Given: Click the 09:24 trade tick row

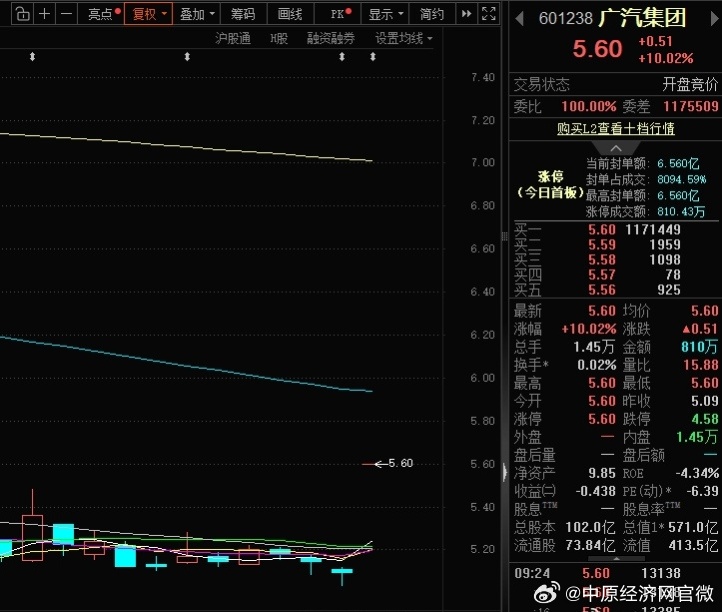Looking at the screenshot, I should (x=597, y=573).
